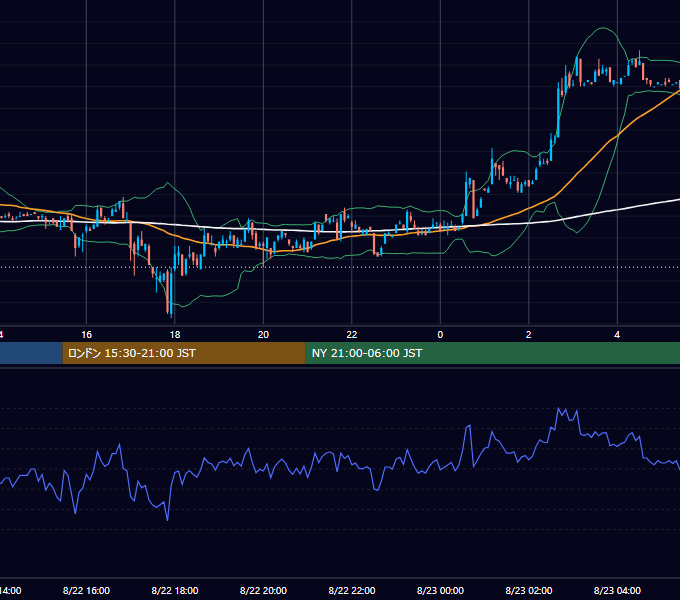Click the 18 hour label on price chart axis
This screenshot has width=680, height=600.
175,334
